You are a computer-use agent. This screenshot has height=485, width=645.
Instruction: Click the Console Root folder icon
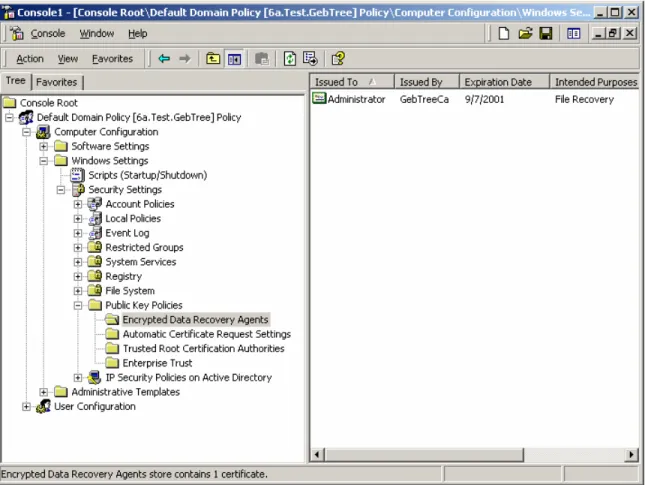pos(9,102)
